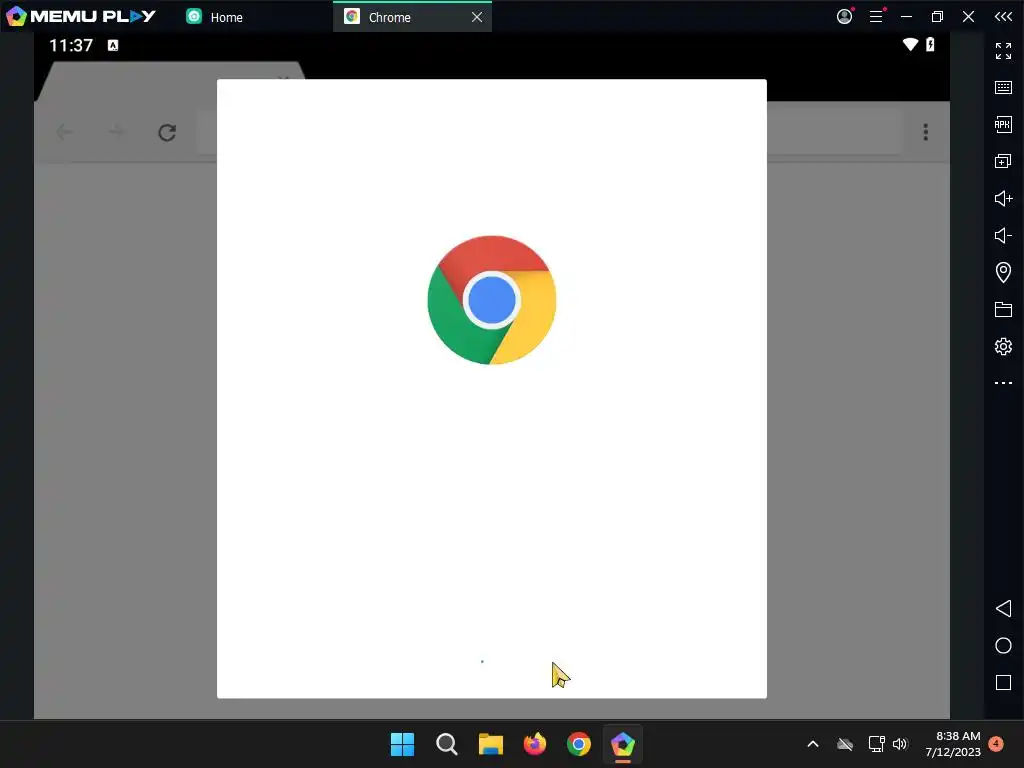1024x768 pixels.
Task: Open the speaker volume tray icon
Action: tap(901, 744)
